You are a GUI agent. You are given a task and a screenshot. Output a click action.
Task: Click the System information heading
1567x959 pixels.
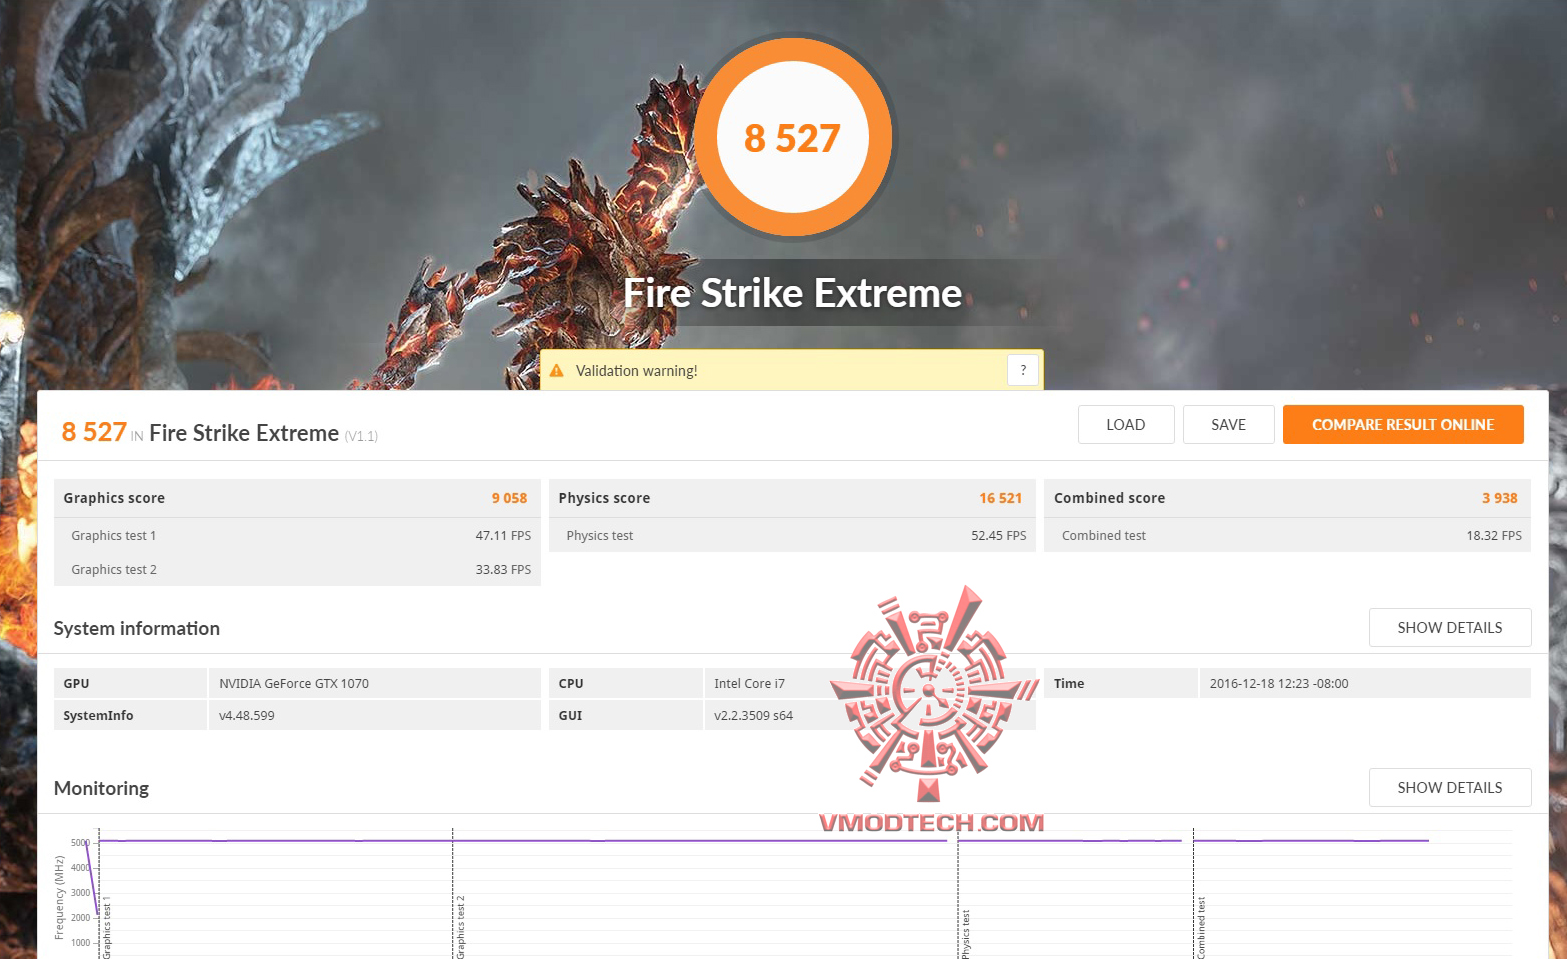(137, 628)
